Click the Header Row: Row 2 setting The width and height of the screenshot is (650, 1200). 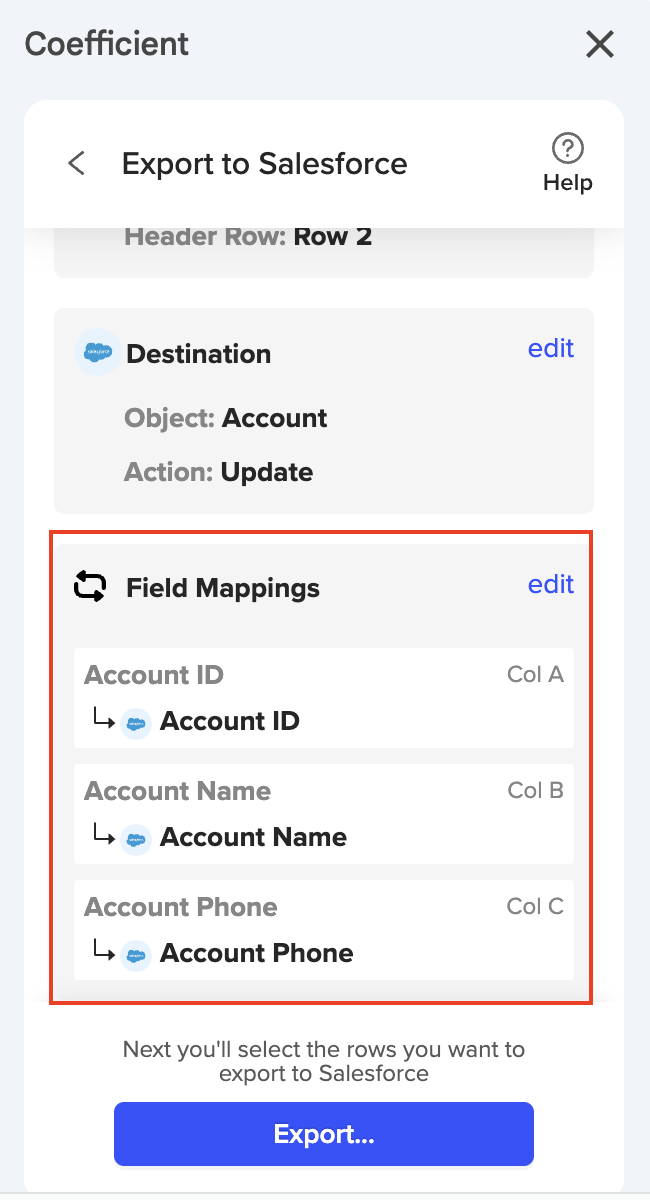(x=248, y=237)
